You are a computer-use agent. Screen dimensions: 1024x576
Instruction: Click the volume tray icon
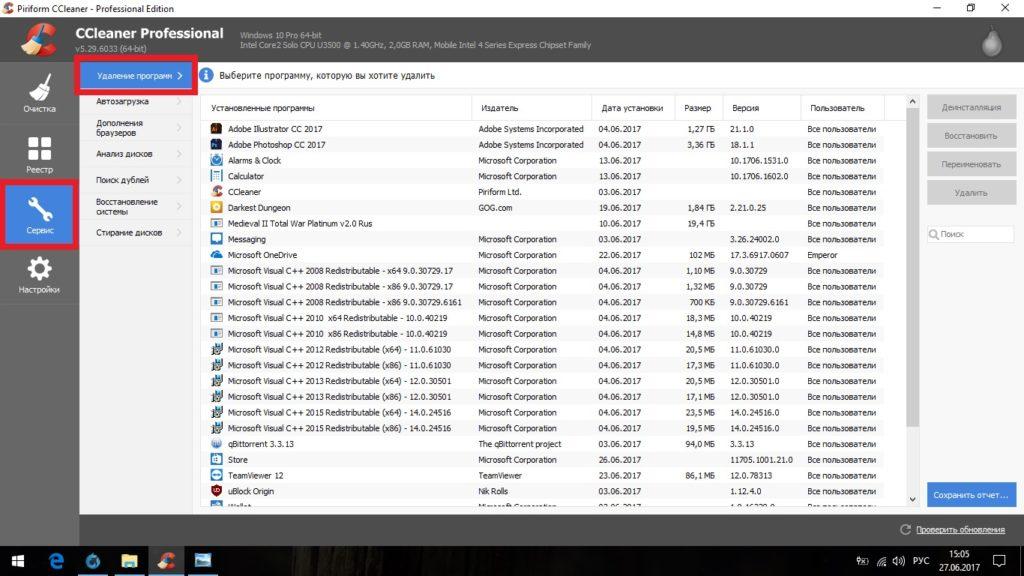click(899, 561)
